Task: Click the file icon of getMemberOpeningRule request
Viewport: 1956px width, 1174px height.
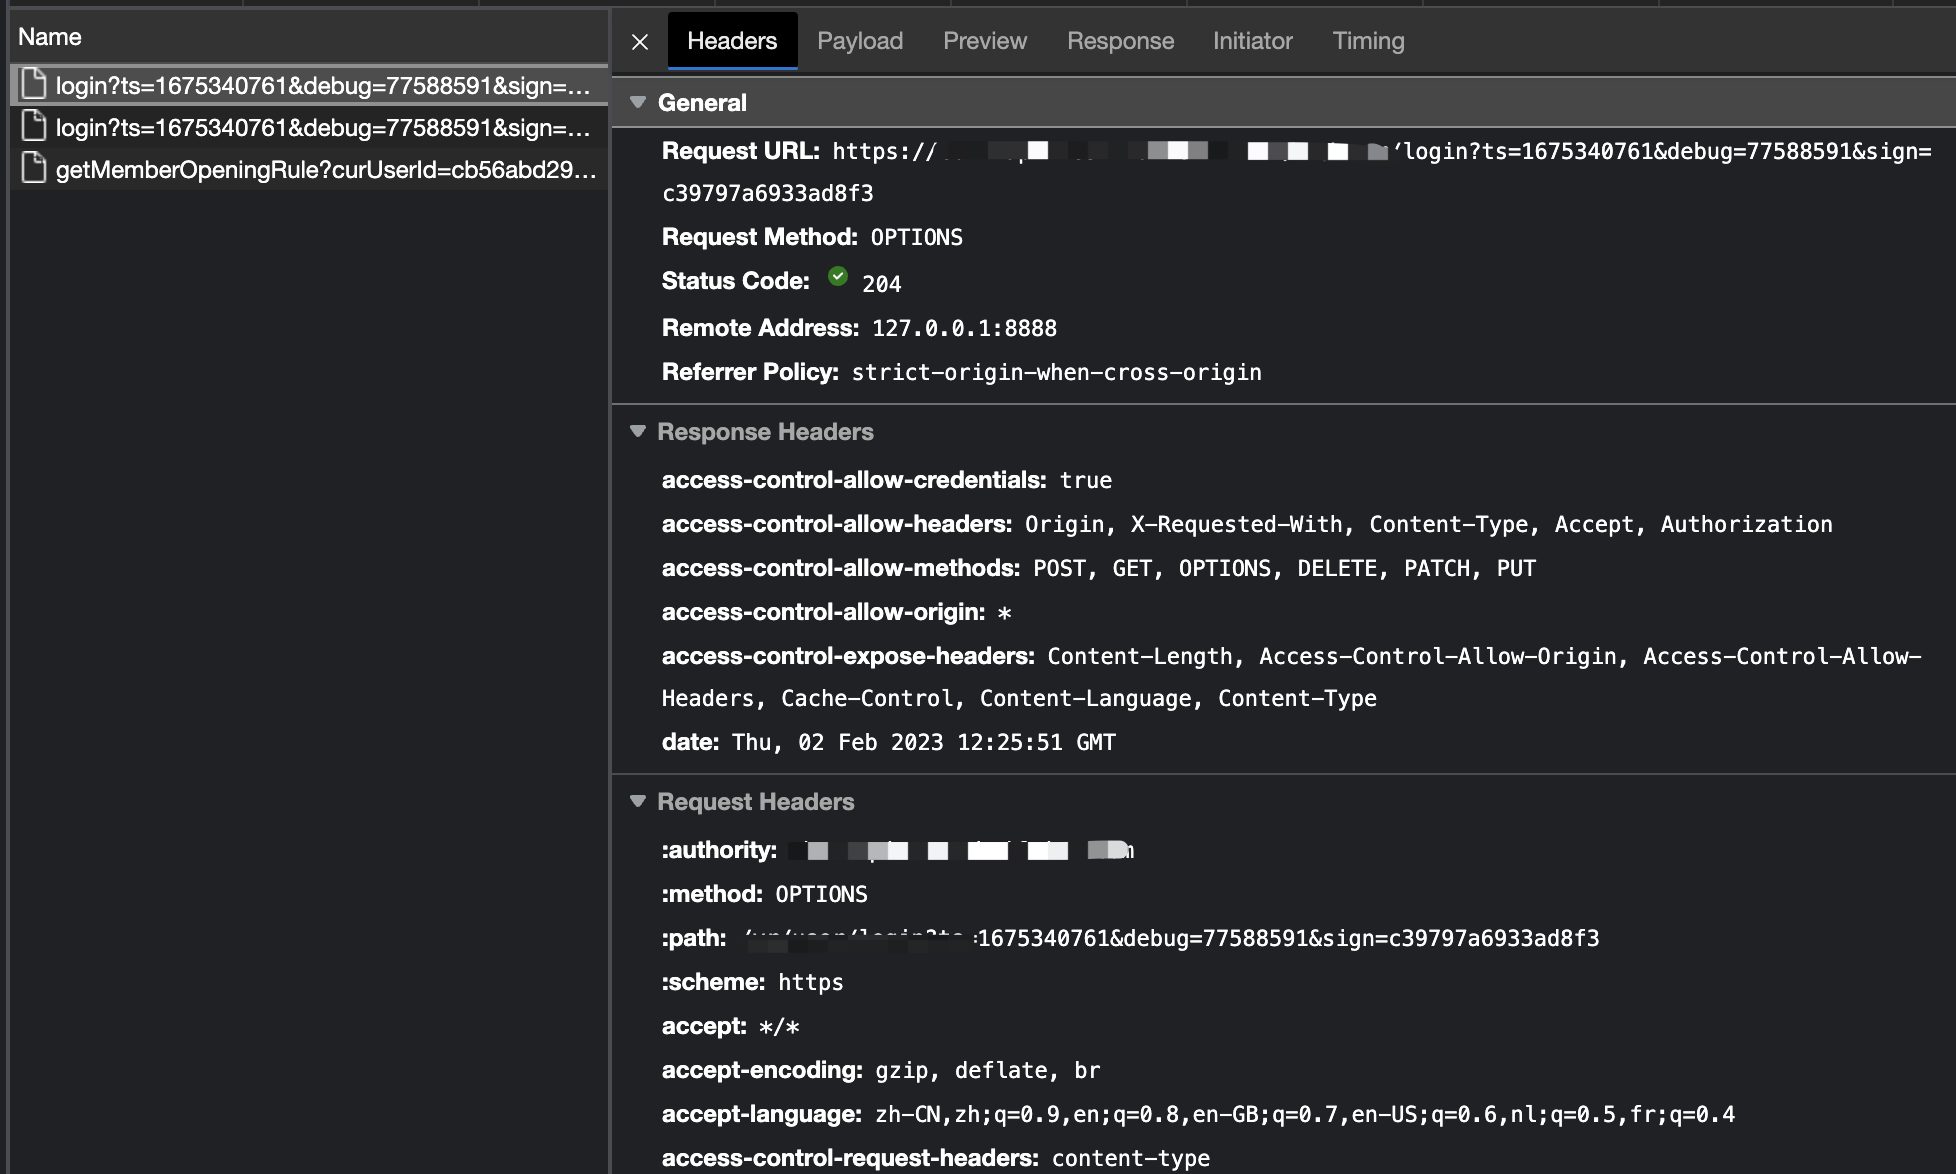Action: (34, 168)
